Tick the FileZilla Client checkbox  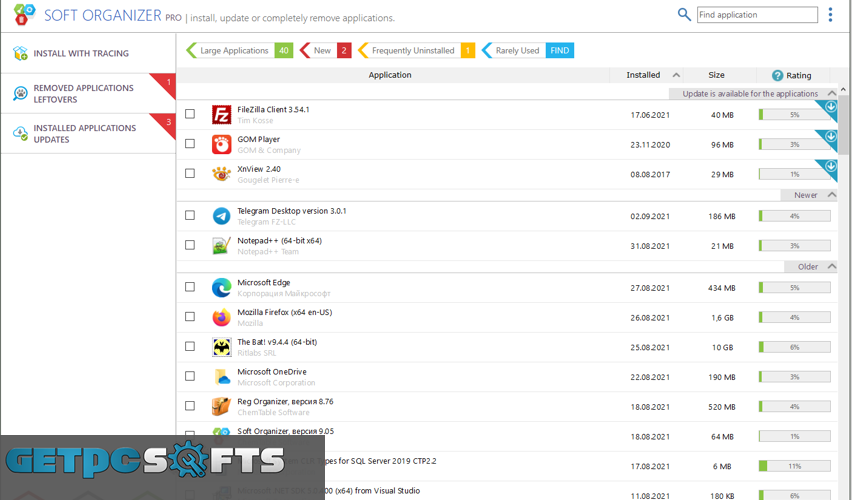pyautogui.click(x=190, y=114)
